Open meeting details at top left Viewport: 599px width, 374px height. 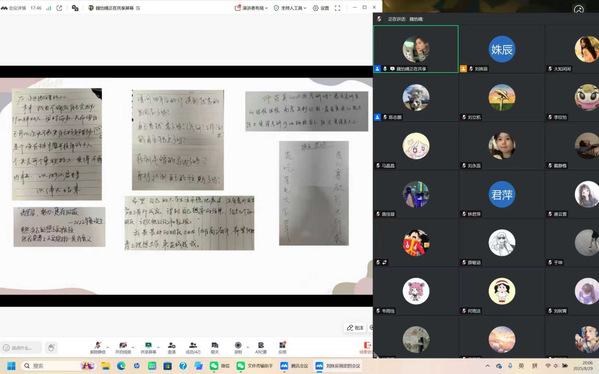pos(14,8)
